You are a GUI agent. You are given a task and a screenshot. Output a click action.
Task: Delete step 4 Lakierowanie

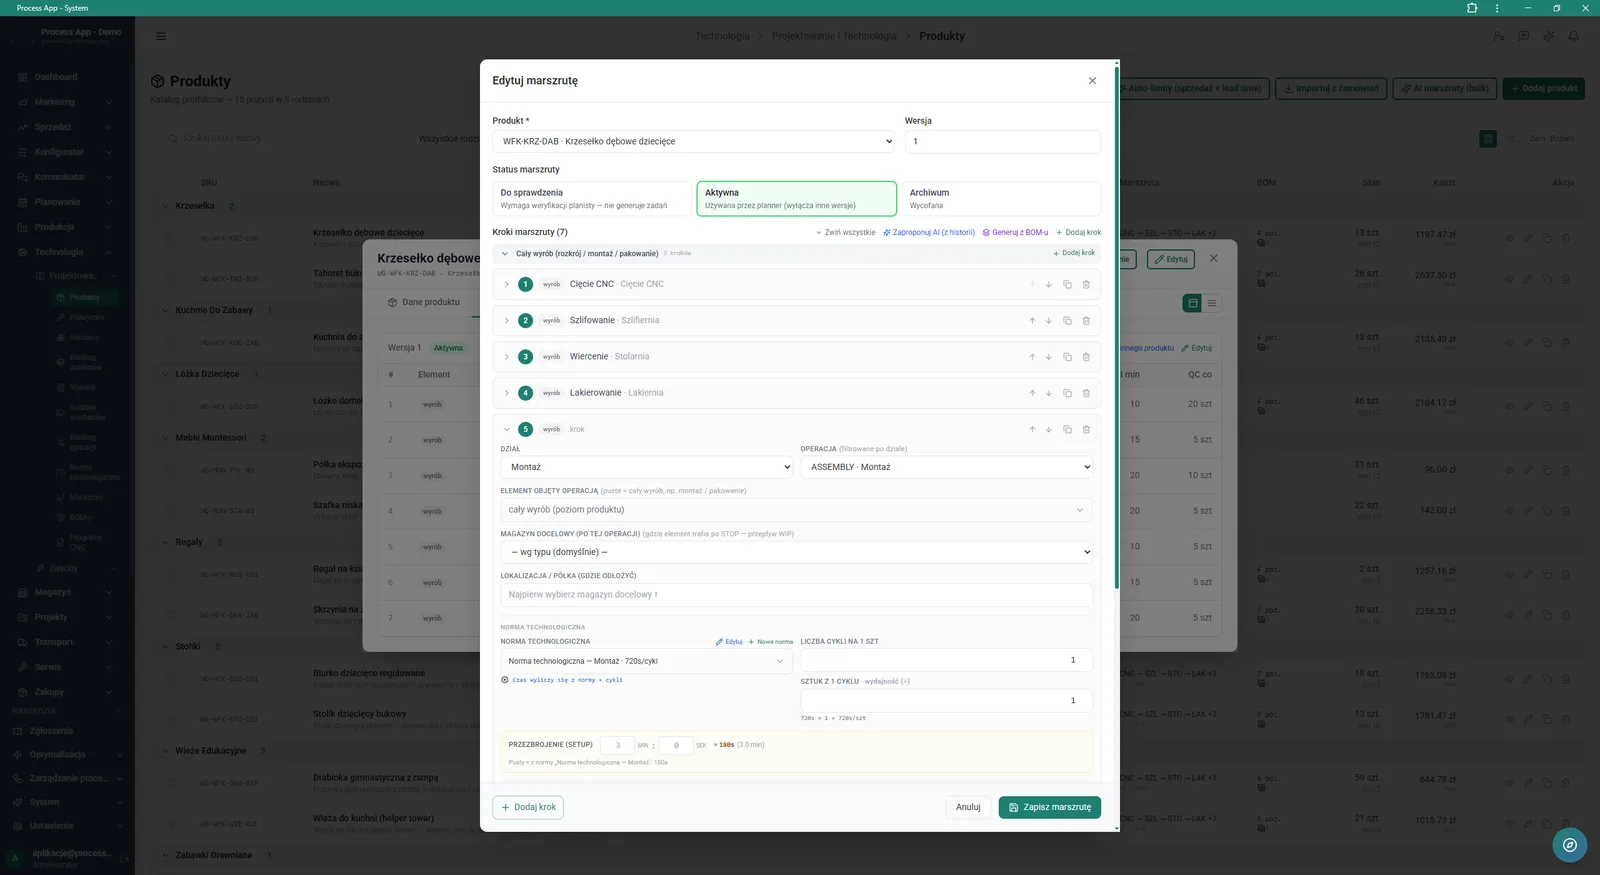1086,393
